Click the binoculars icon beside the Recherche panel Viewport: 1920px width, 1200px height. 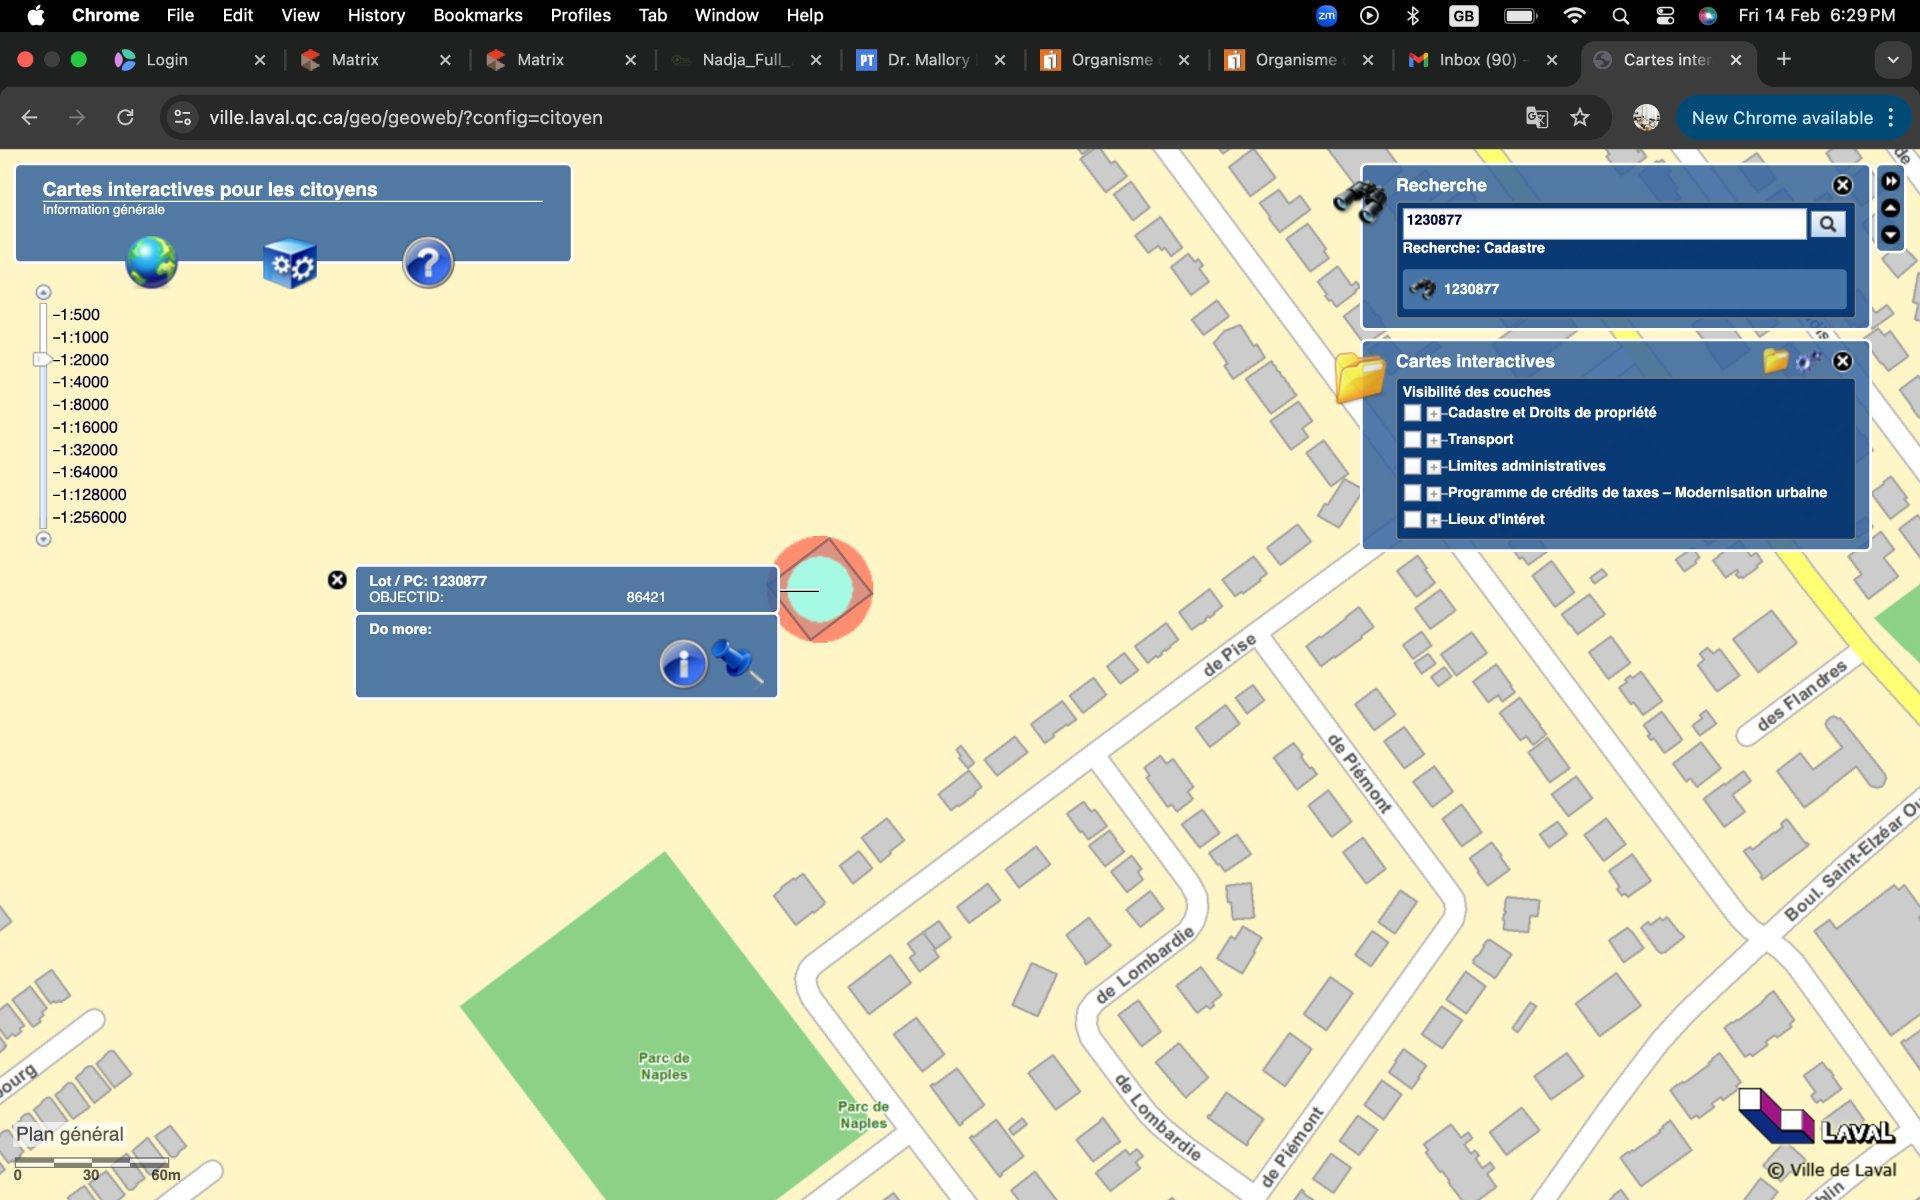tap(1359, 201)
